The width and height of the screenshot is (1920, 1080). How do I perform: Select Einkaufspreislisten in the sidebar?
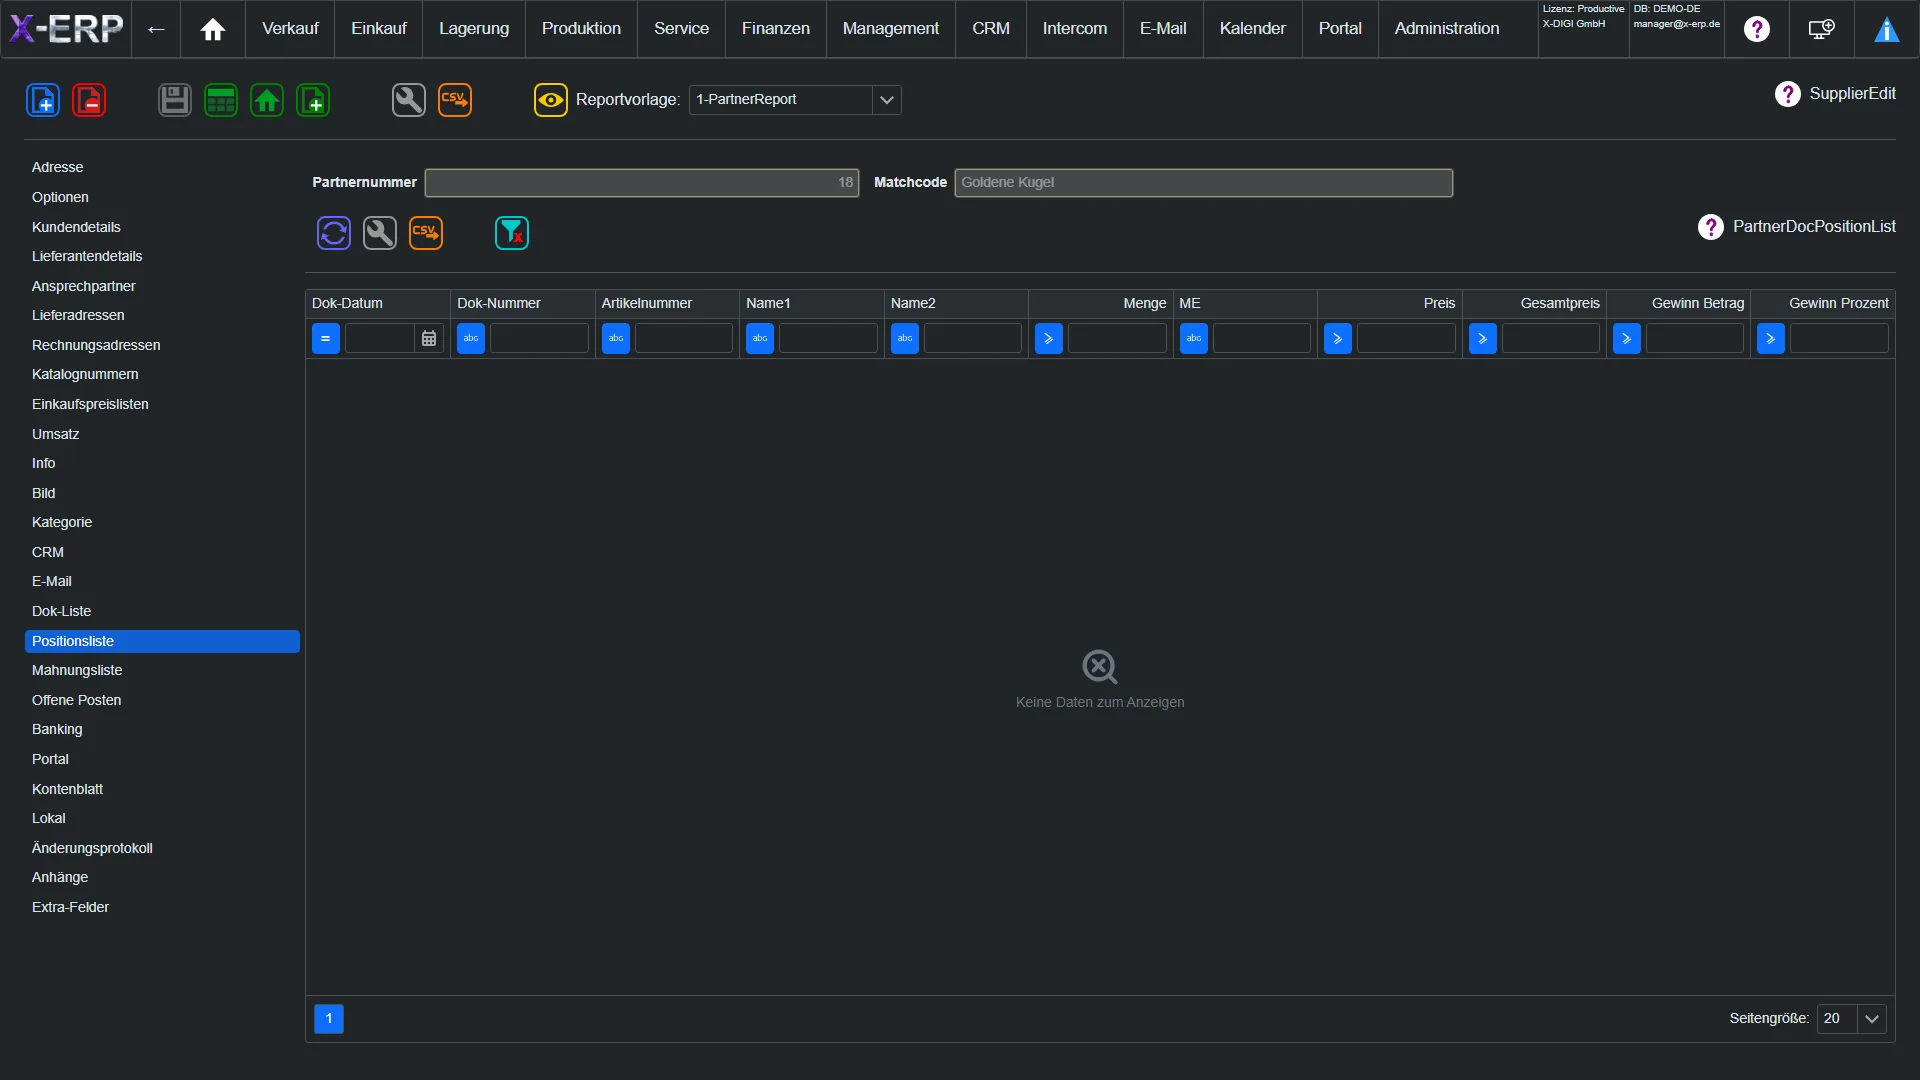(x=162, y=404)
